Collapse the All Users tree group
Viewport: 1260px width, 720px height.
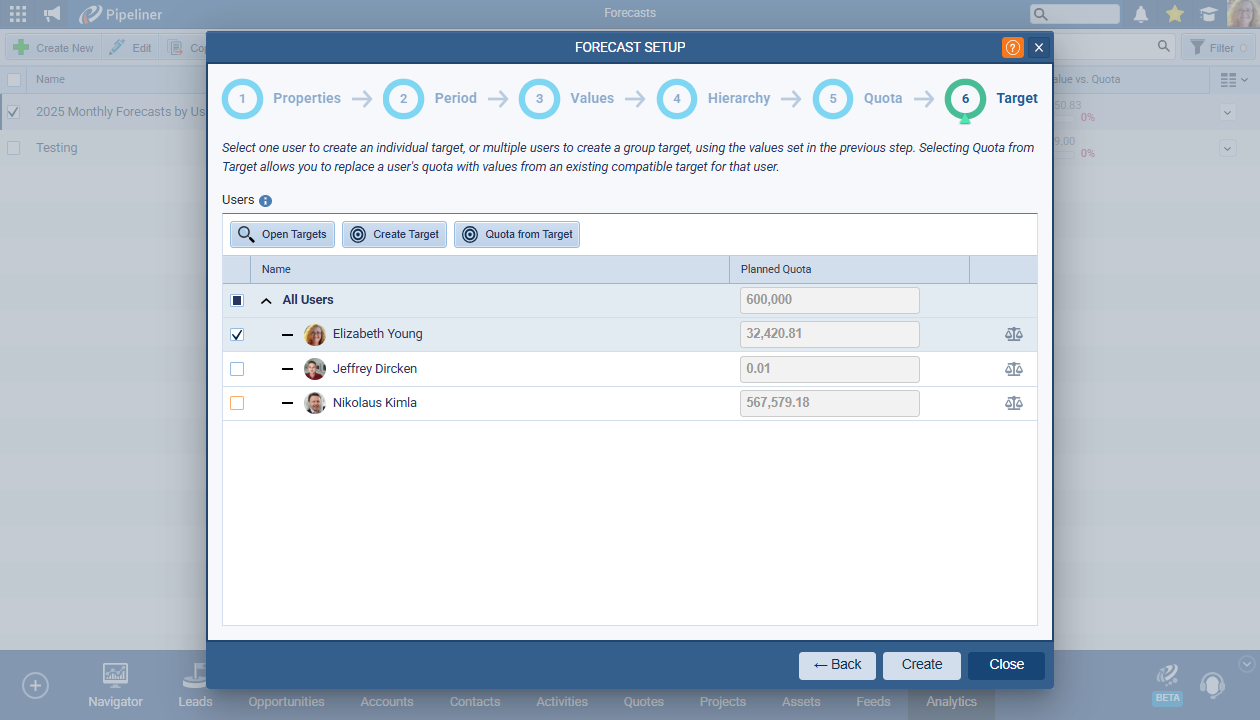(267, 300)
